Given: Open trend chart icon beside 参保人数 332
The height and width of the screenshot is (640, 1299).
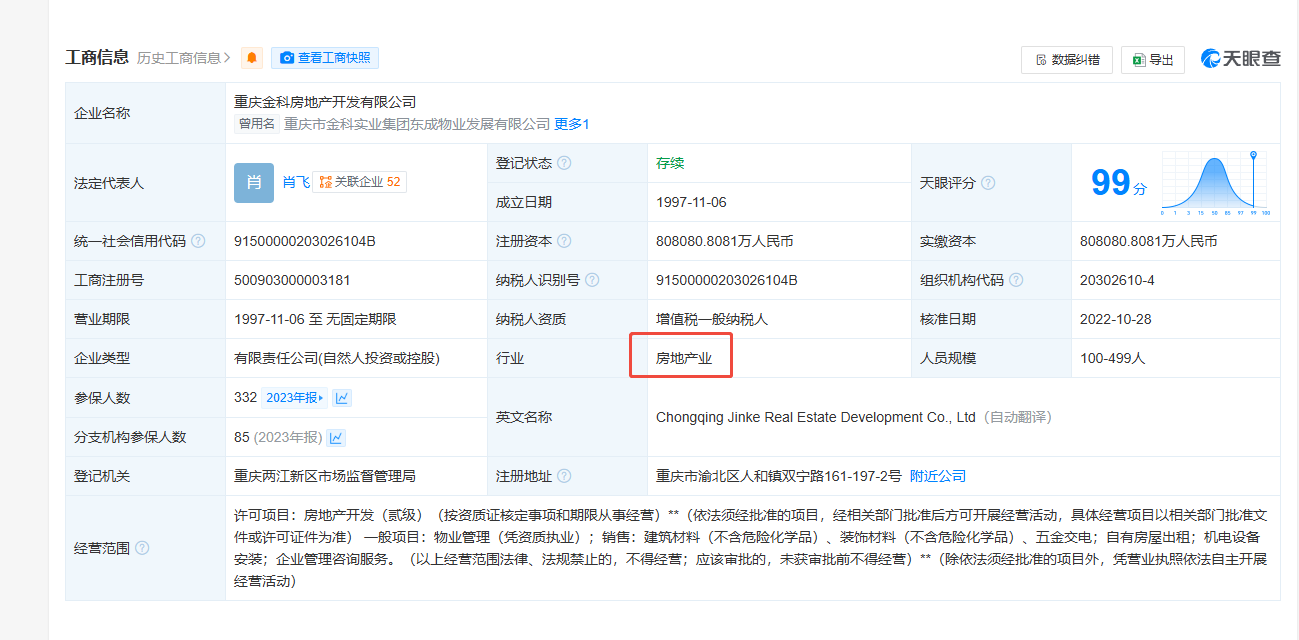Looking at the screenshot, I should coord(342,398).
